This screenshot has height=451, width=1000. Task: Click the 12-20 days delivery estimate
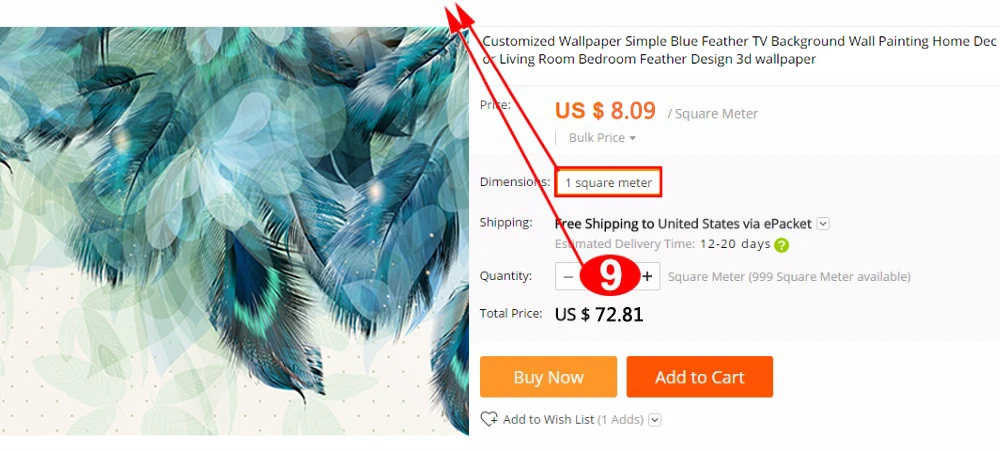tap(735, 244)
